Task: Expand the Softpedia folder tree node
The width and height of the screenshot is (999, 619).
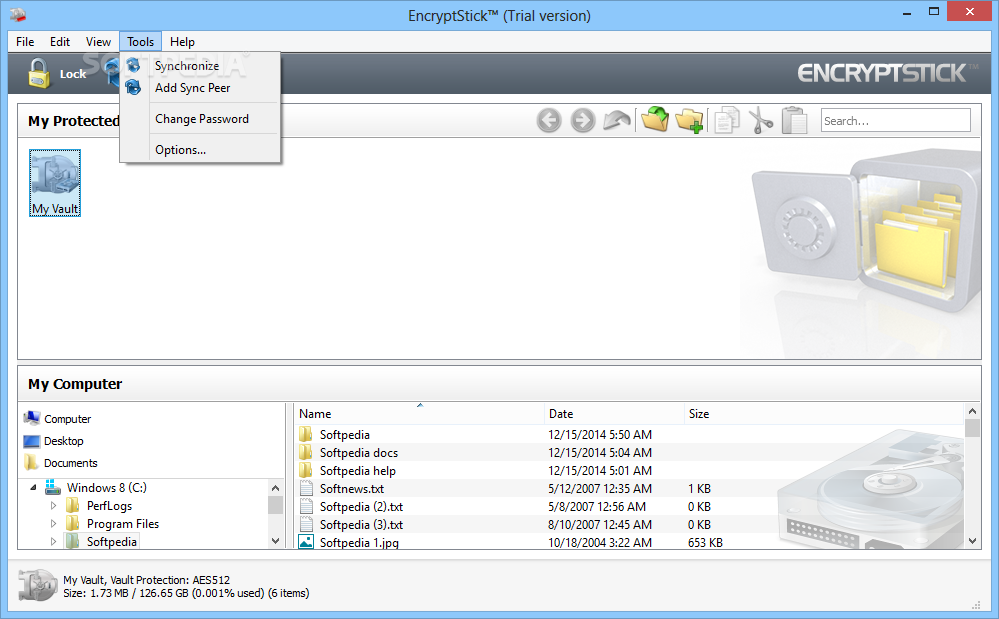Action: (54, 541)
